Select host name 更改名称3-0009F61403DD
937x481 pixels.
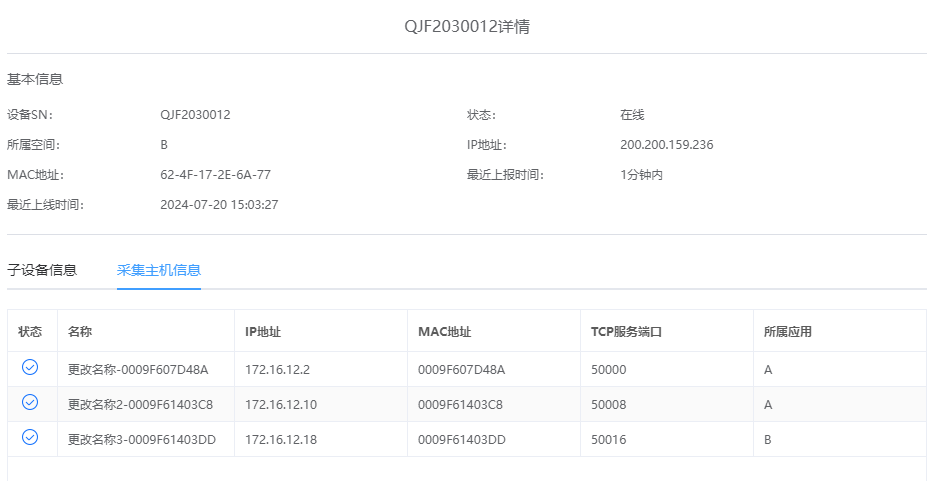click(142, 440)
